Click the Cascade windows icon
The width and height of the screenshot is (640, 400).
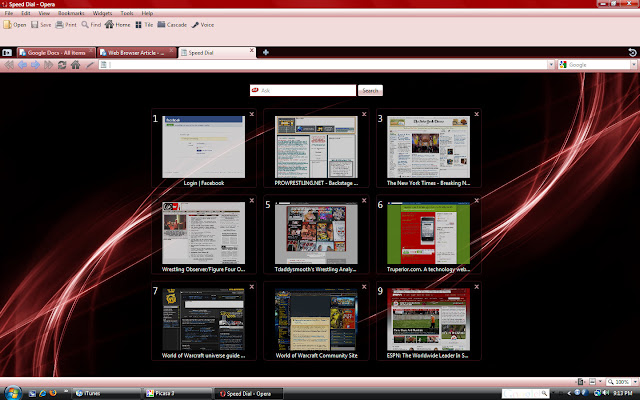[172, 24]
